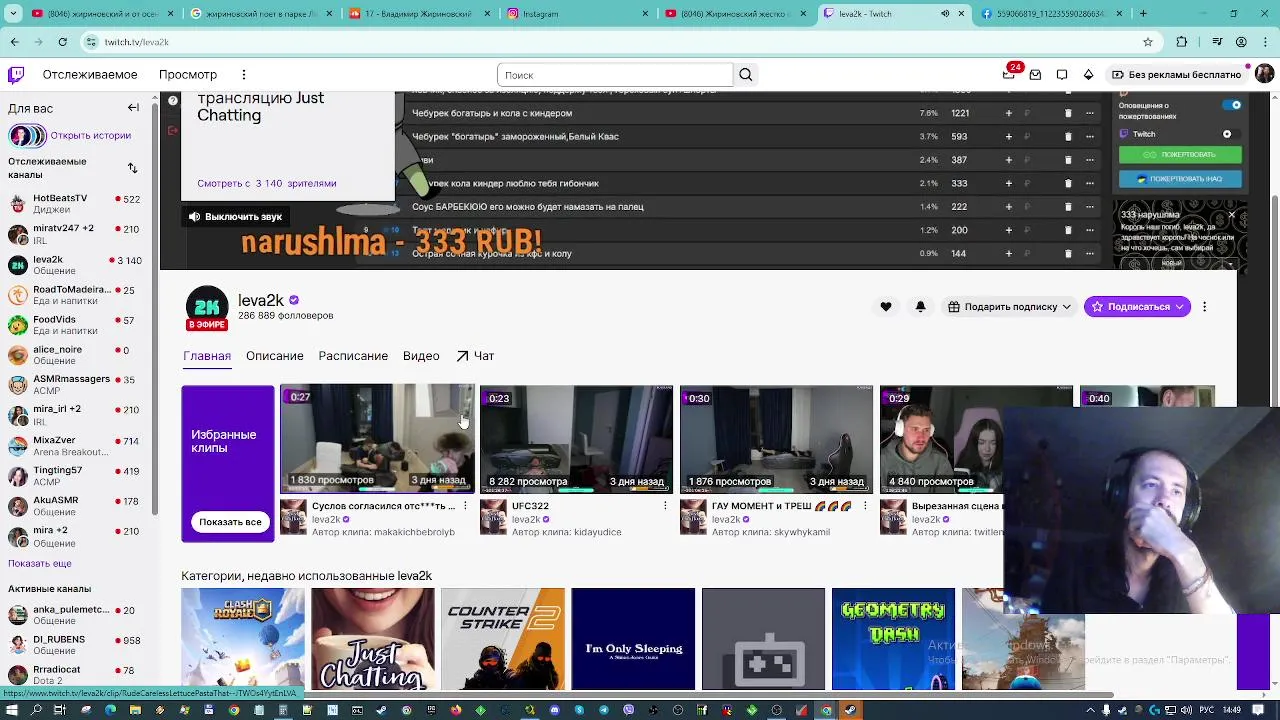Click Без рекламы бесплатно button
1280x720 pixels.
coord(1176,75)
